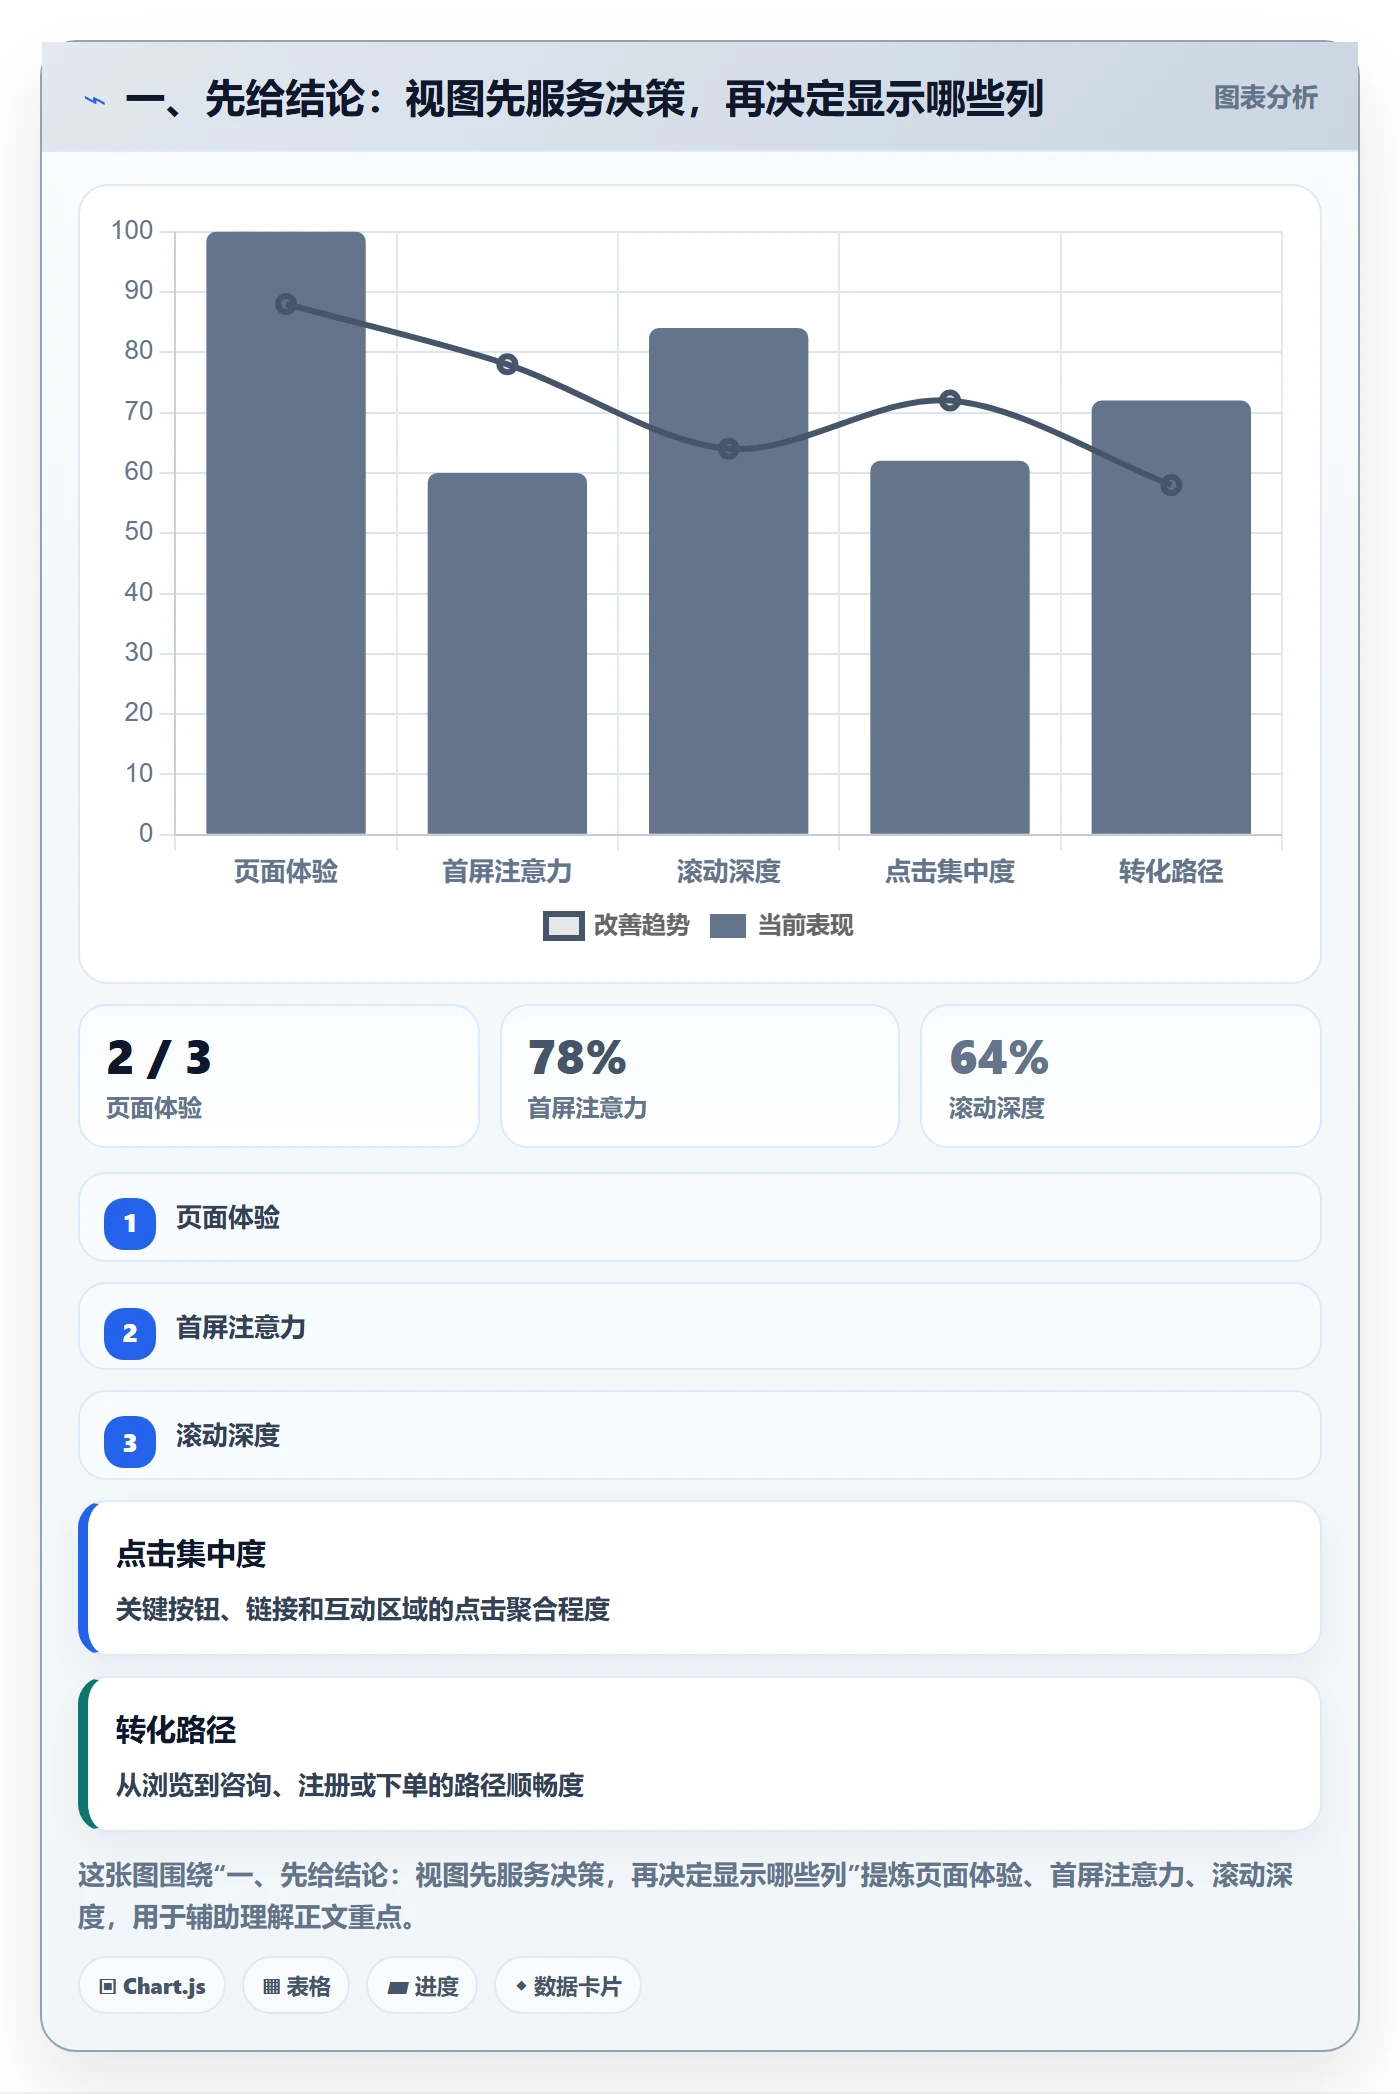Select the 数据卡片 tag
The height and width of the screenshot is (2094, 1400).
[568, 1986]
